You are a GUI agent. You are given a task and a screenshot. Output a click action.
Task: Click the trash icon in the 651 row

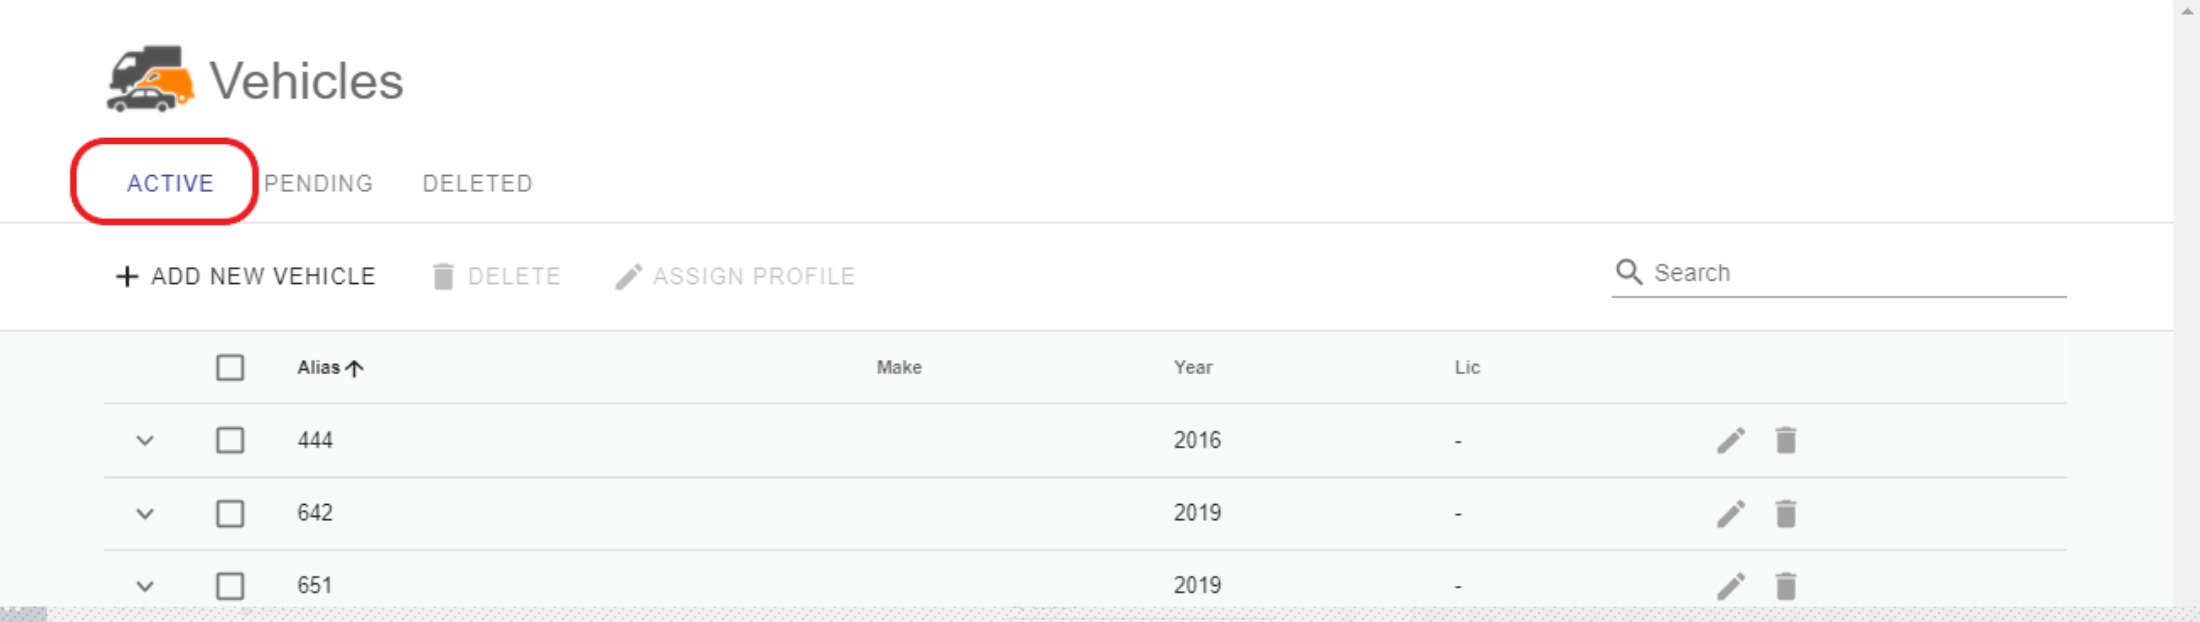(1786, 585)
